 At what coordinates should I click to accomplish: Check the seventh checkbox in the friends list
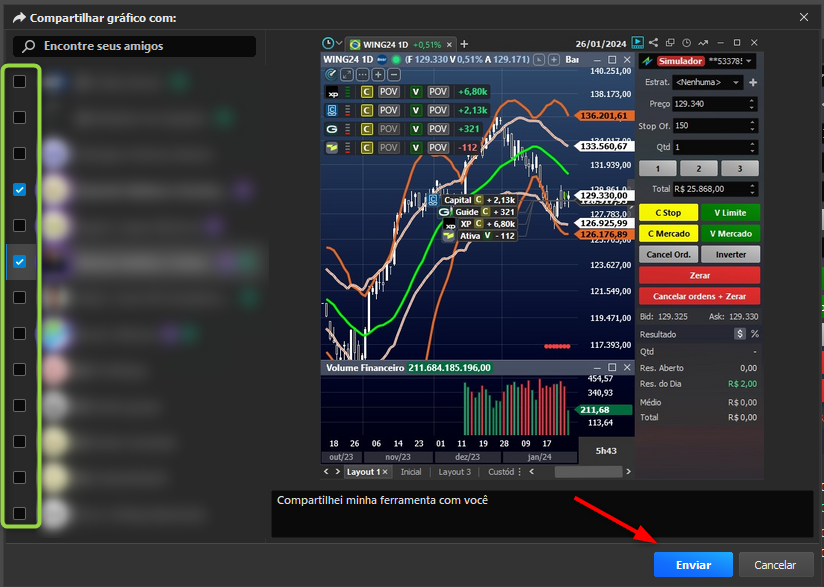(19, 297)
